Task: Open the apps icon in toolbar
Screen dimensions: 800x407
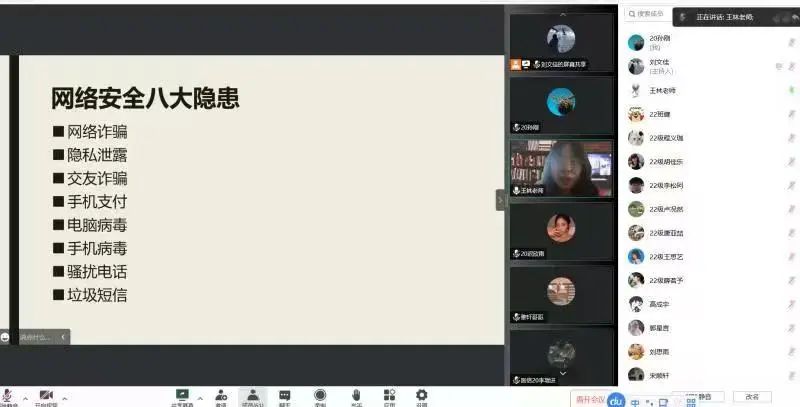Action: tap(389, 396)
